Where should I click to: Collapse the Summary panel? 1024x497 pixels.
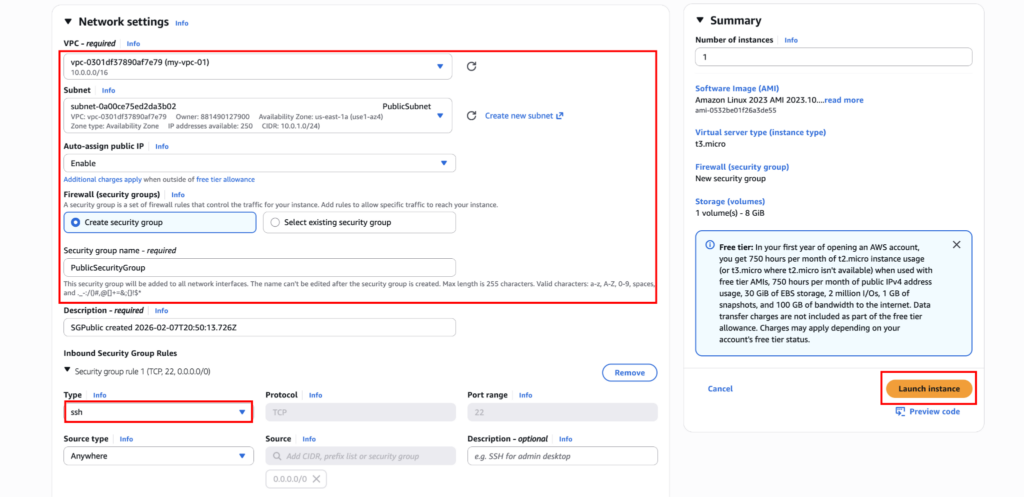699,20
